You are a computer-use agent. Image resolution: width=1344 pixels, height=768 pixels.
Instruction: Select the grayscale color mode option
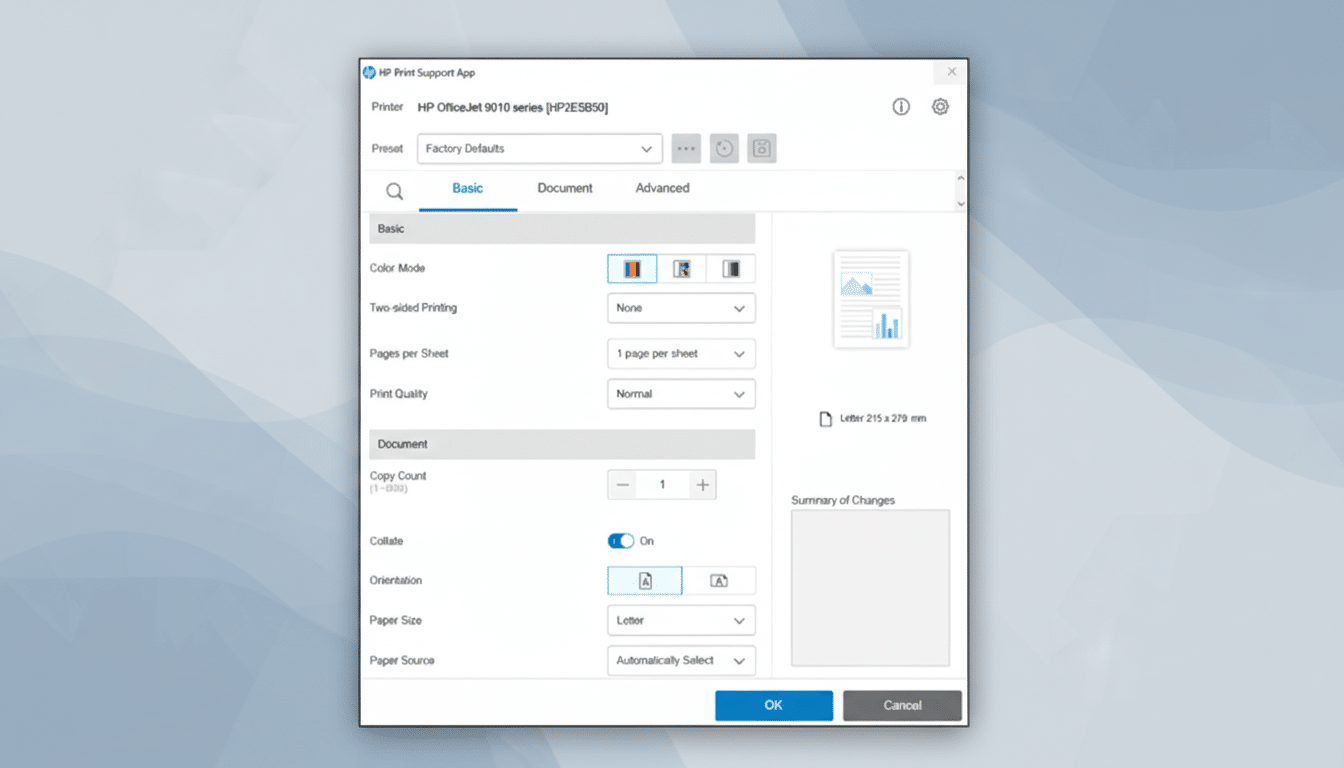coord(681,268)
